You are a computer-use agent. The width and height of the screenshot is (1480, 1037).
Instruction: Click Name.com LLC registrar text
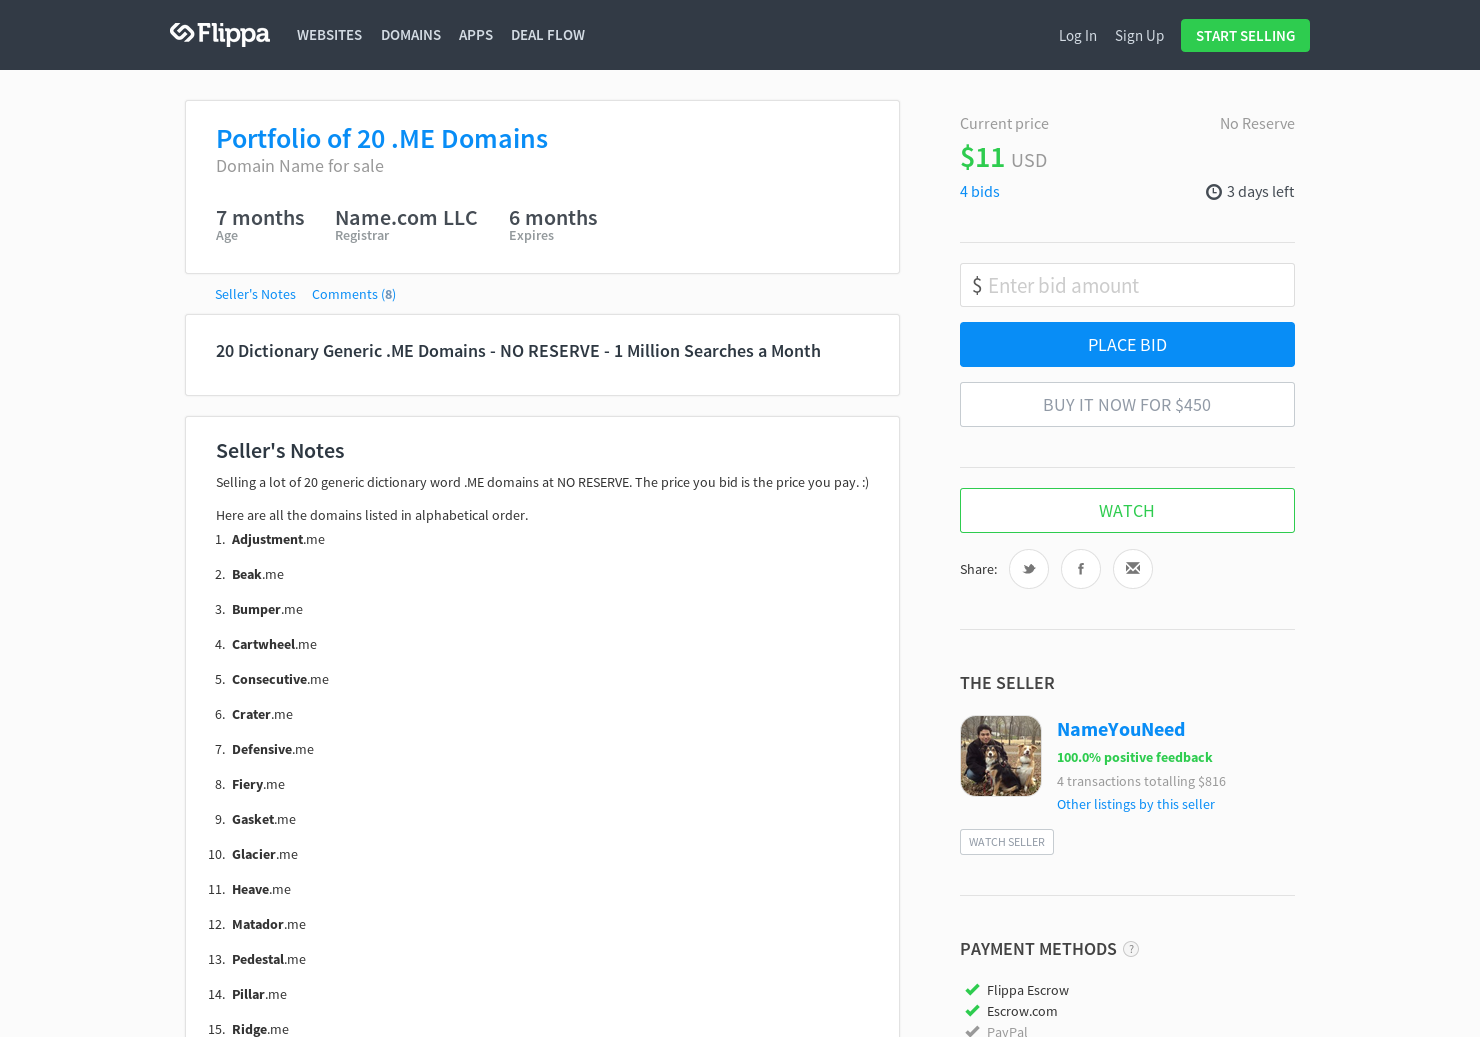pos(406,218)
